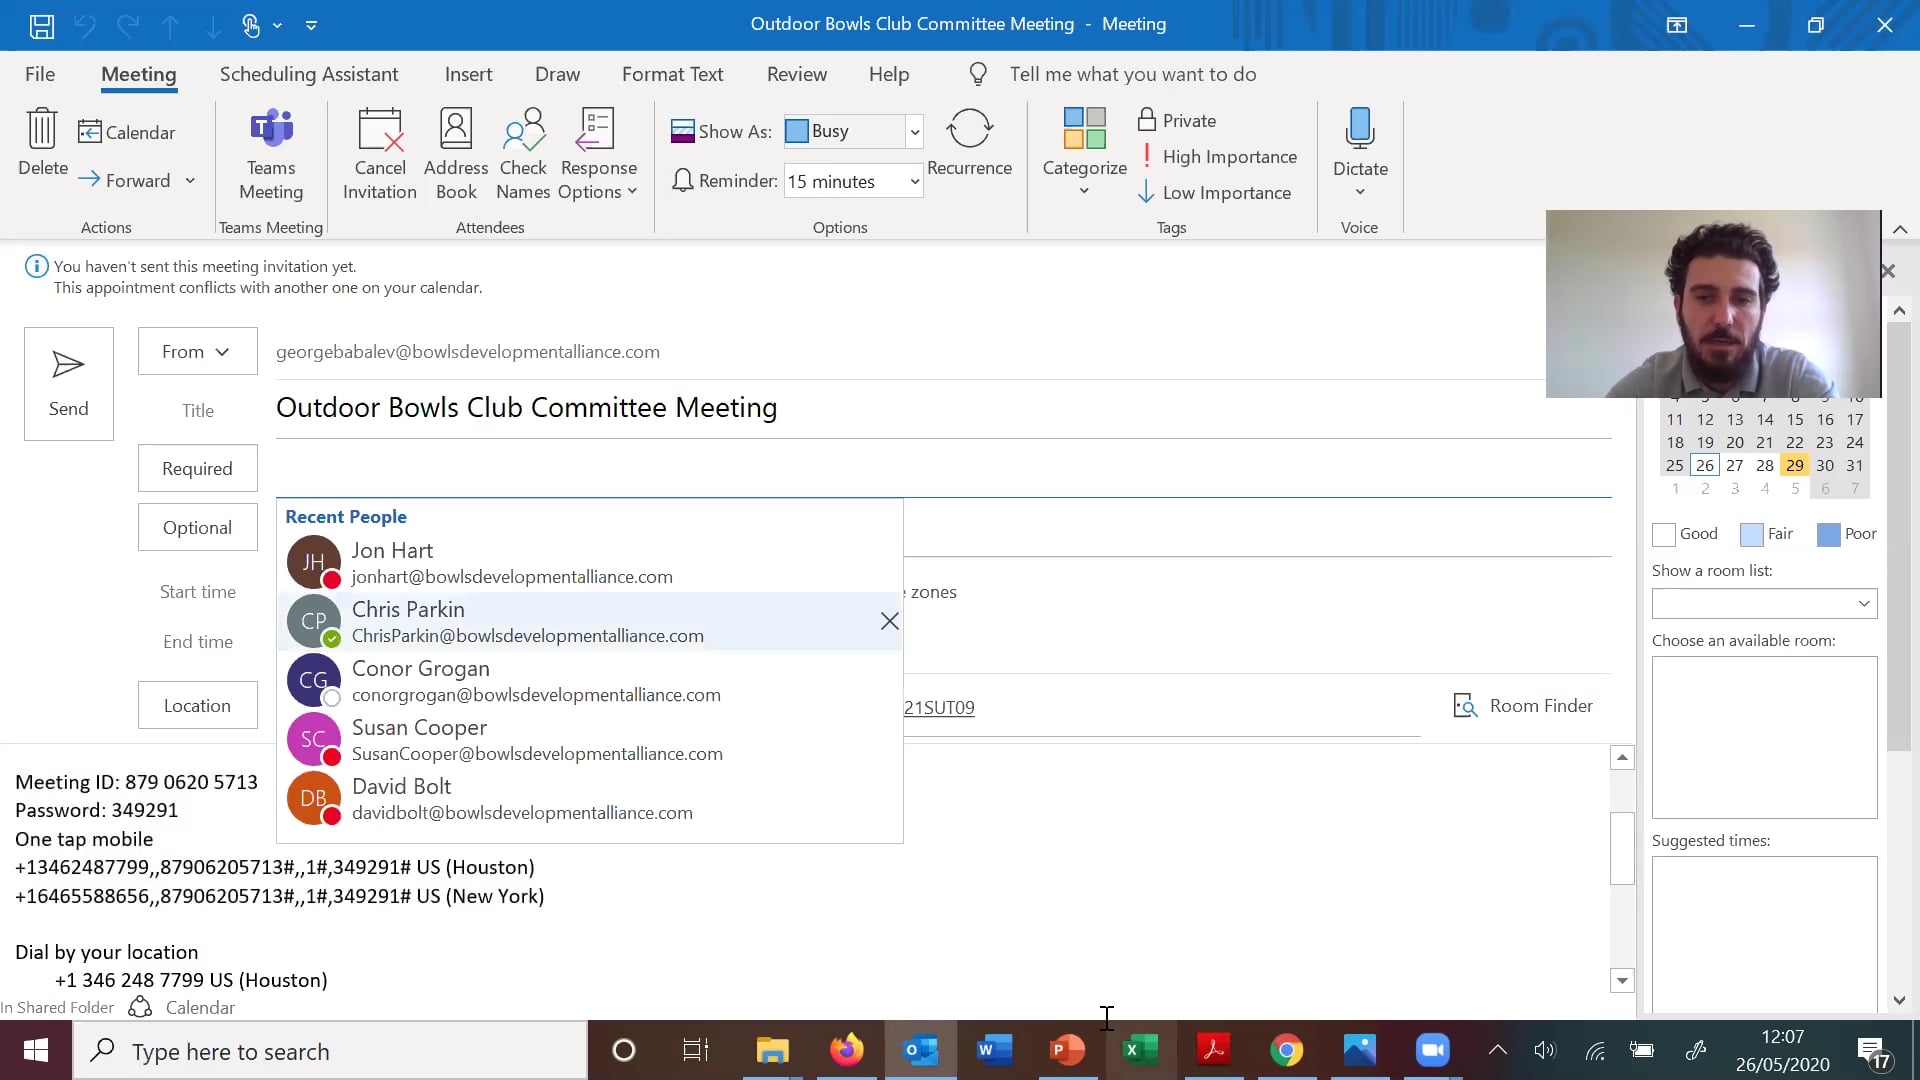
Task: Open the File menu
Action: (x=40, y=74)
